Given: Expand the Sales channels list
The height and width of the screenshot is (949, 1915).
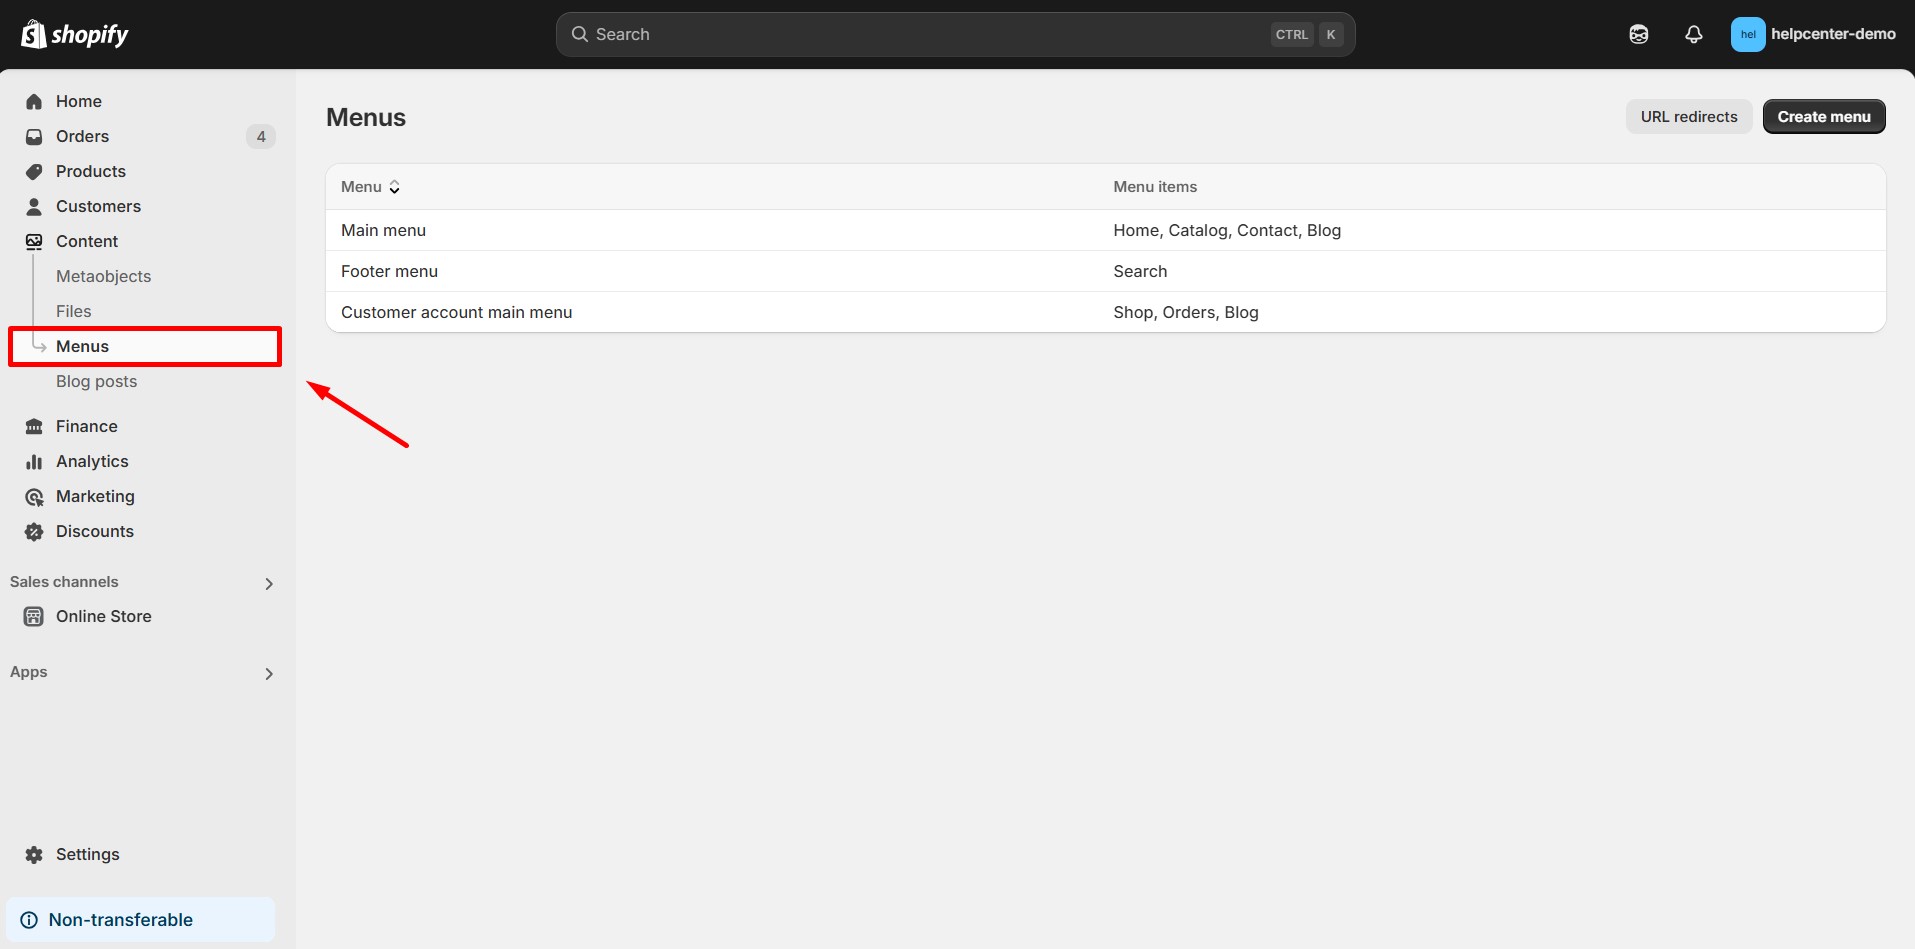Looking at the screenshot, I should (x=268, y=583).
